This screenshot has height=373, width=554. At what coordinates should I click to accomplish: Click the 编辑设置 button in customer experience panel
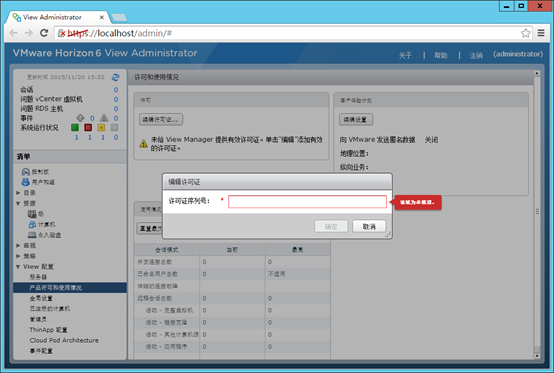click(356, 119)
